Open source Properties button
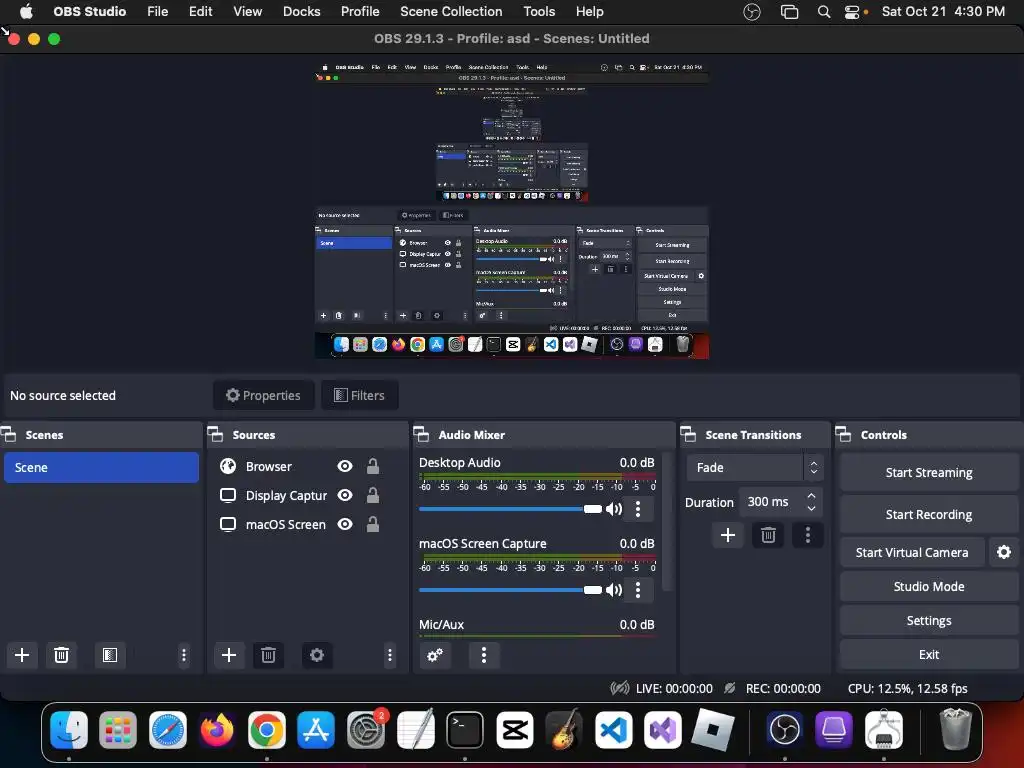Image resolution: width=1024 pixels, height=768 pixels. [264, 395]
